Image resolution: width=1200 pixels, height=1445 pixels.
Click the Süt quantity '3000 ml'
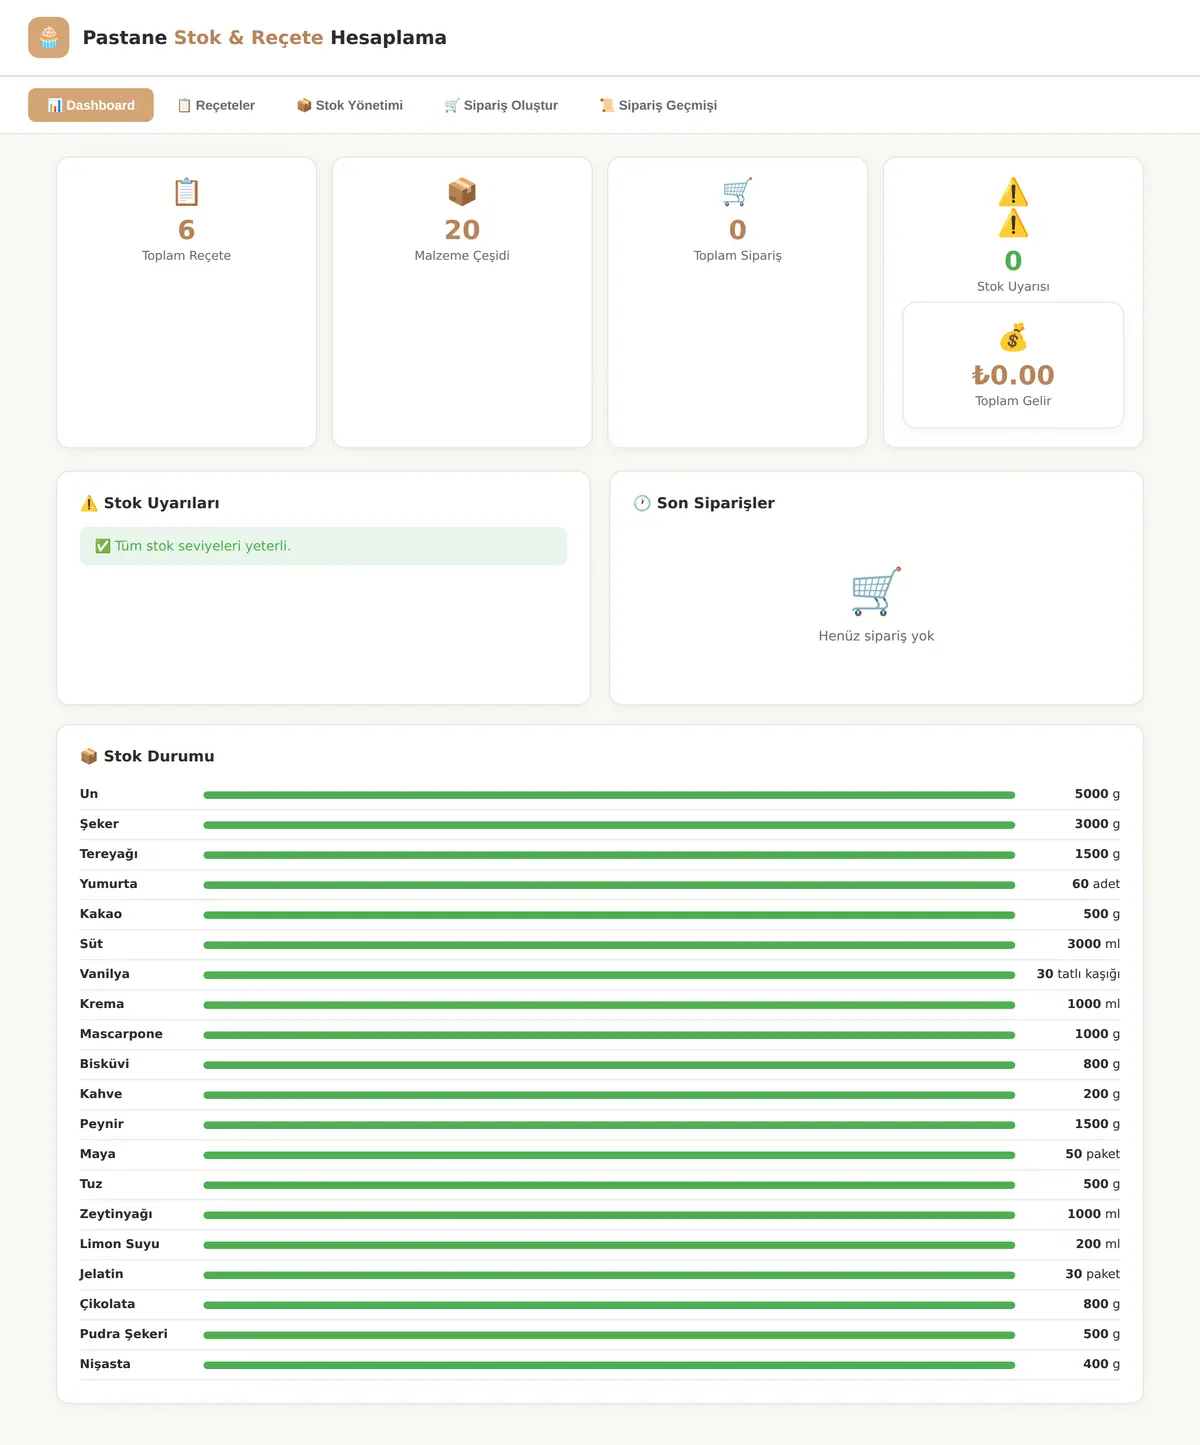(x=1093, y=944)
